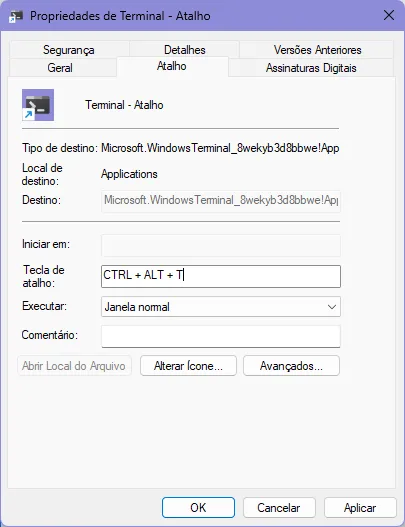Select the Atalho tab
Image resolution: width=405 pixels, height=527 pixels.
tap(172, 66)
